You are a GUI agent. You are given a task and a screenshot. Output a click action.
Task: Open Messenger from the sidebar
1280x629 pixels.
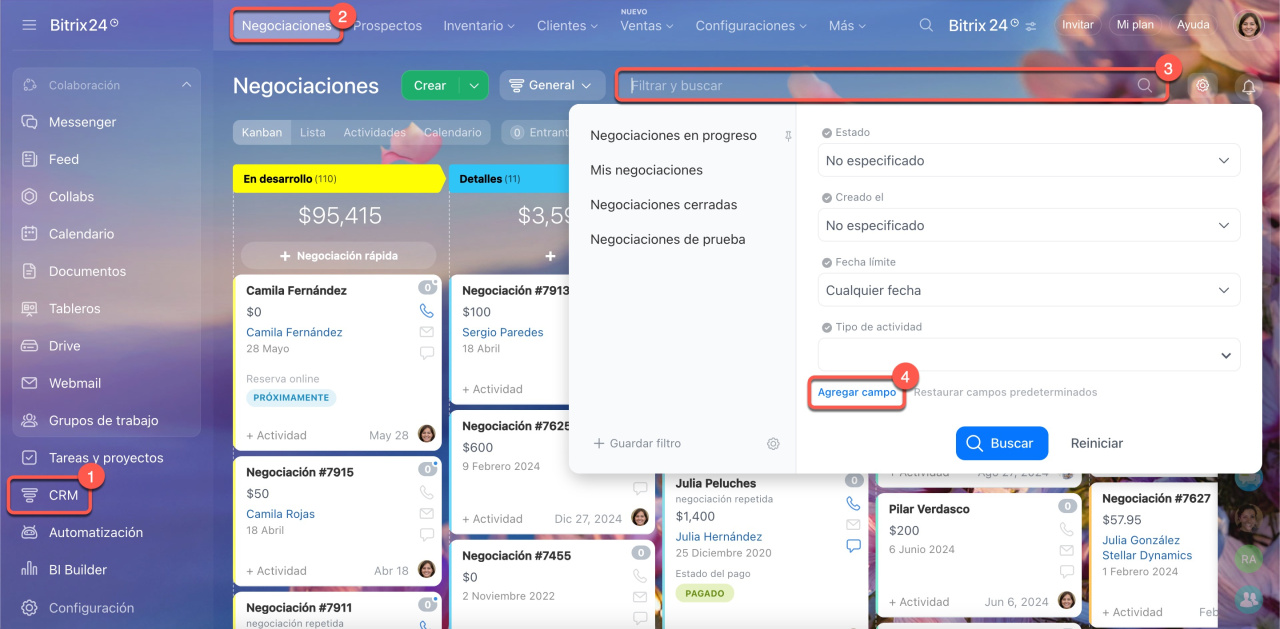click(x=82, y=122)
